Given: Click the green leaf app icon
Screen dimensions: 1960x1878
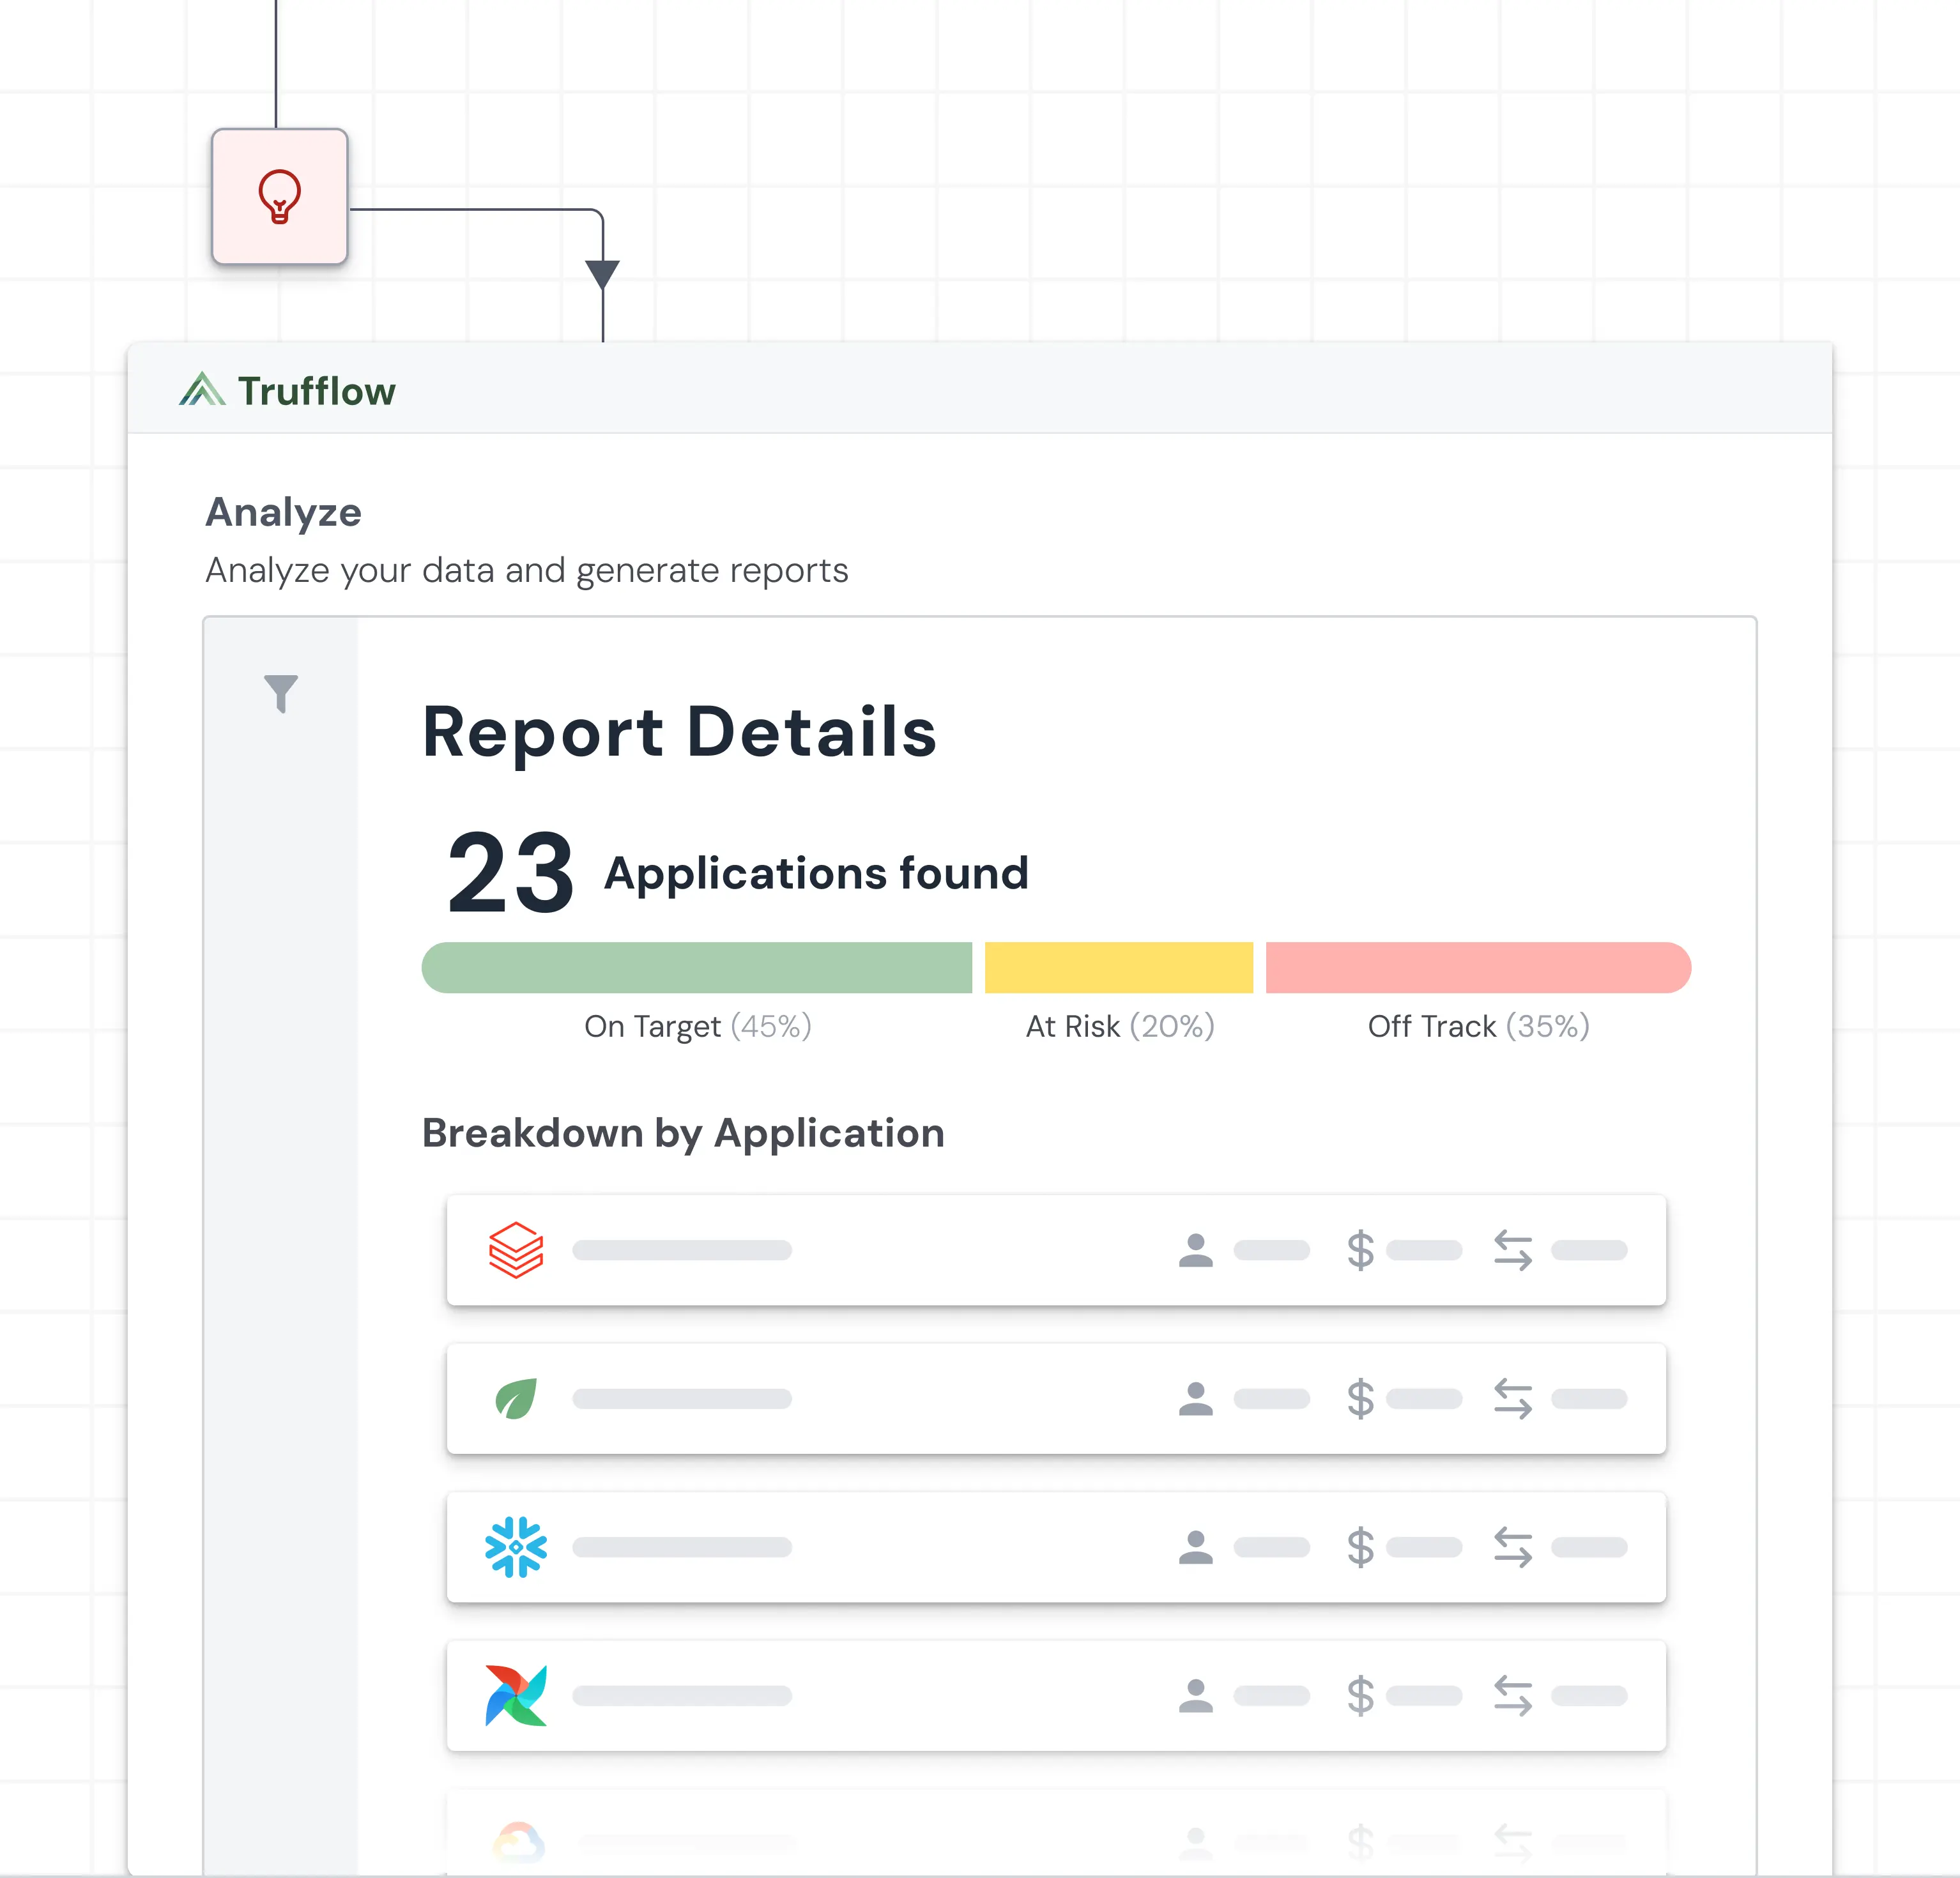Looking at the screenshot, I should point(516,1398).
